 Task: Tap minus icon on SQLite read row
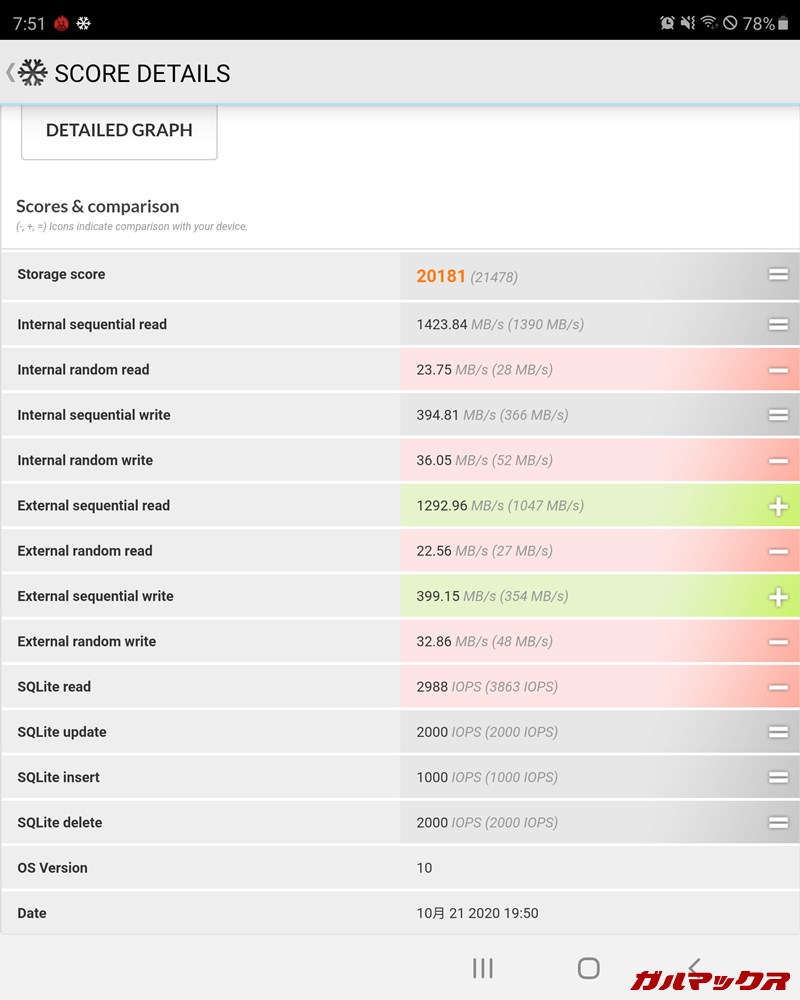click(778, 688)
